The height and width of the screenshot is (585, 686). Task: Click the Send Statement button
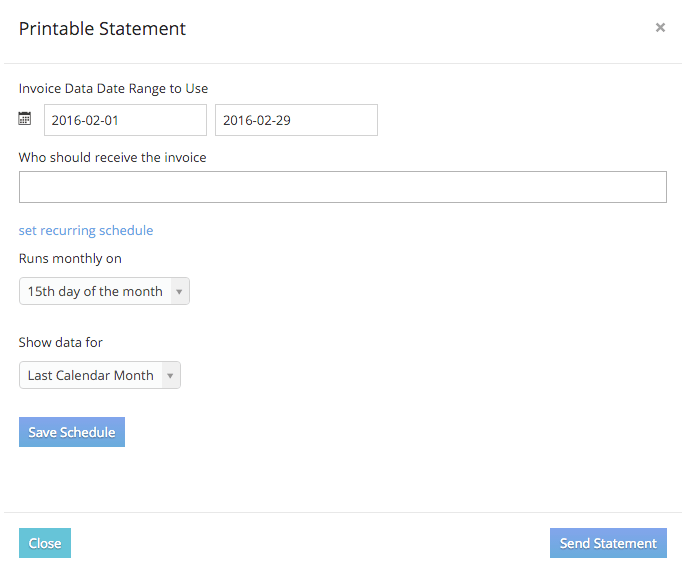click(608, 543)
